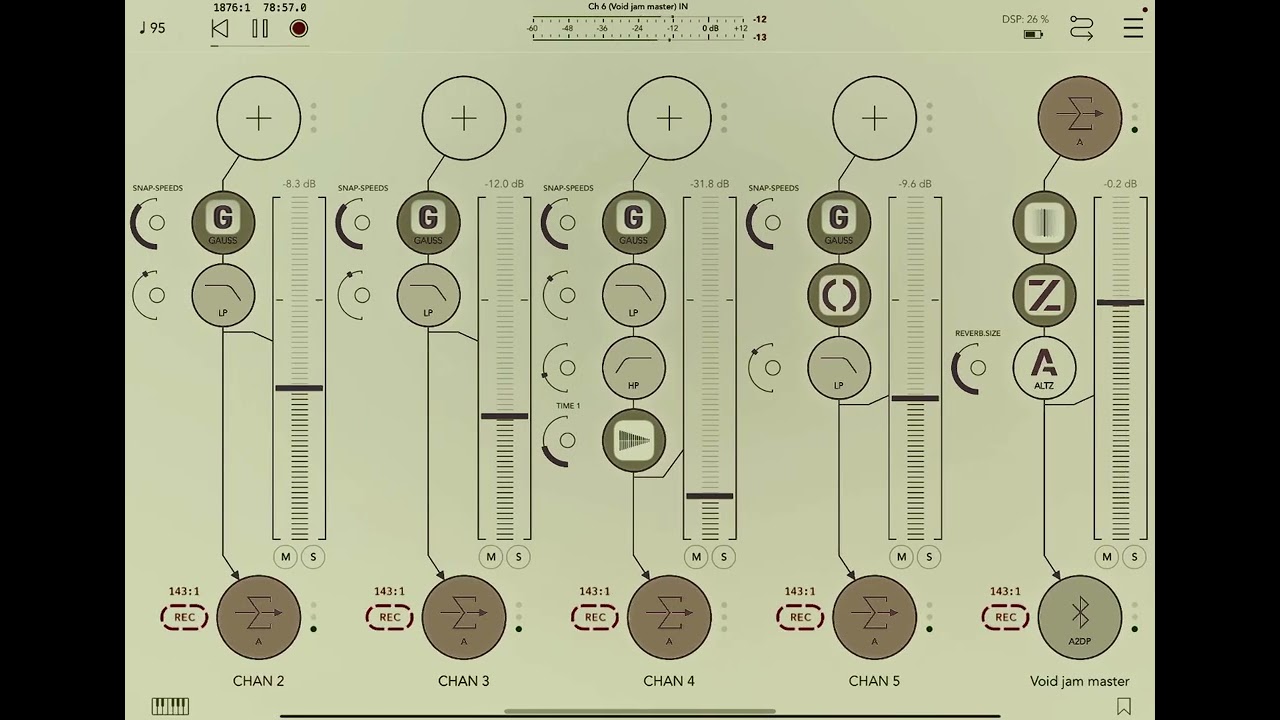Tap the rewind to start button
1280x720 pixels.
pyautogui.click(x=220, y=29)
